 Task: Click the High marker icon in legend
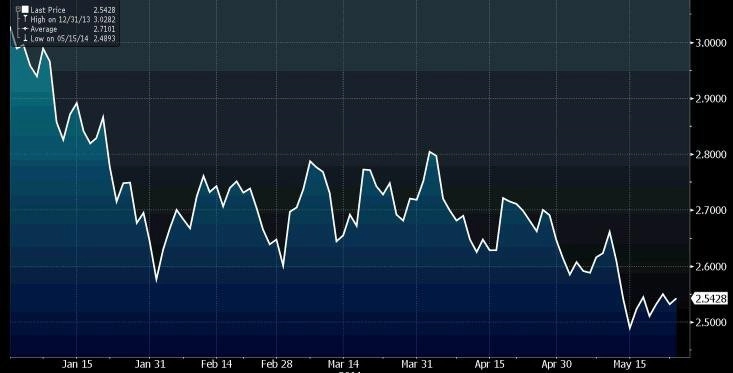(x=25, y=19)
